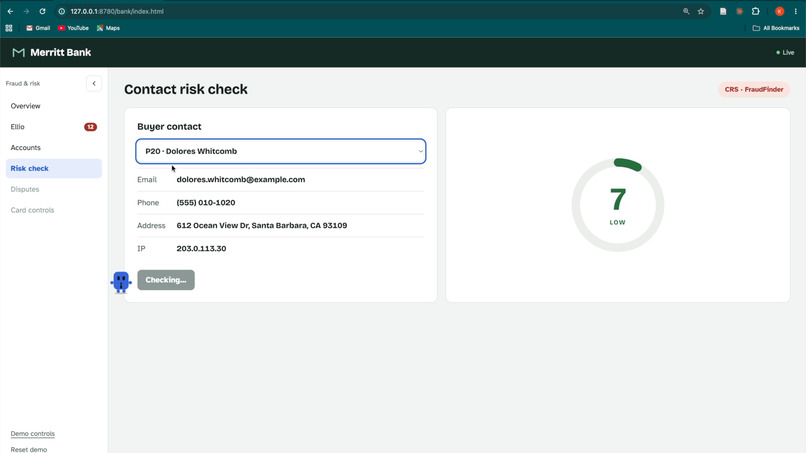Open the browser zoom magnifier icon
Screen dimensions: 806x453
(686, 11)
